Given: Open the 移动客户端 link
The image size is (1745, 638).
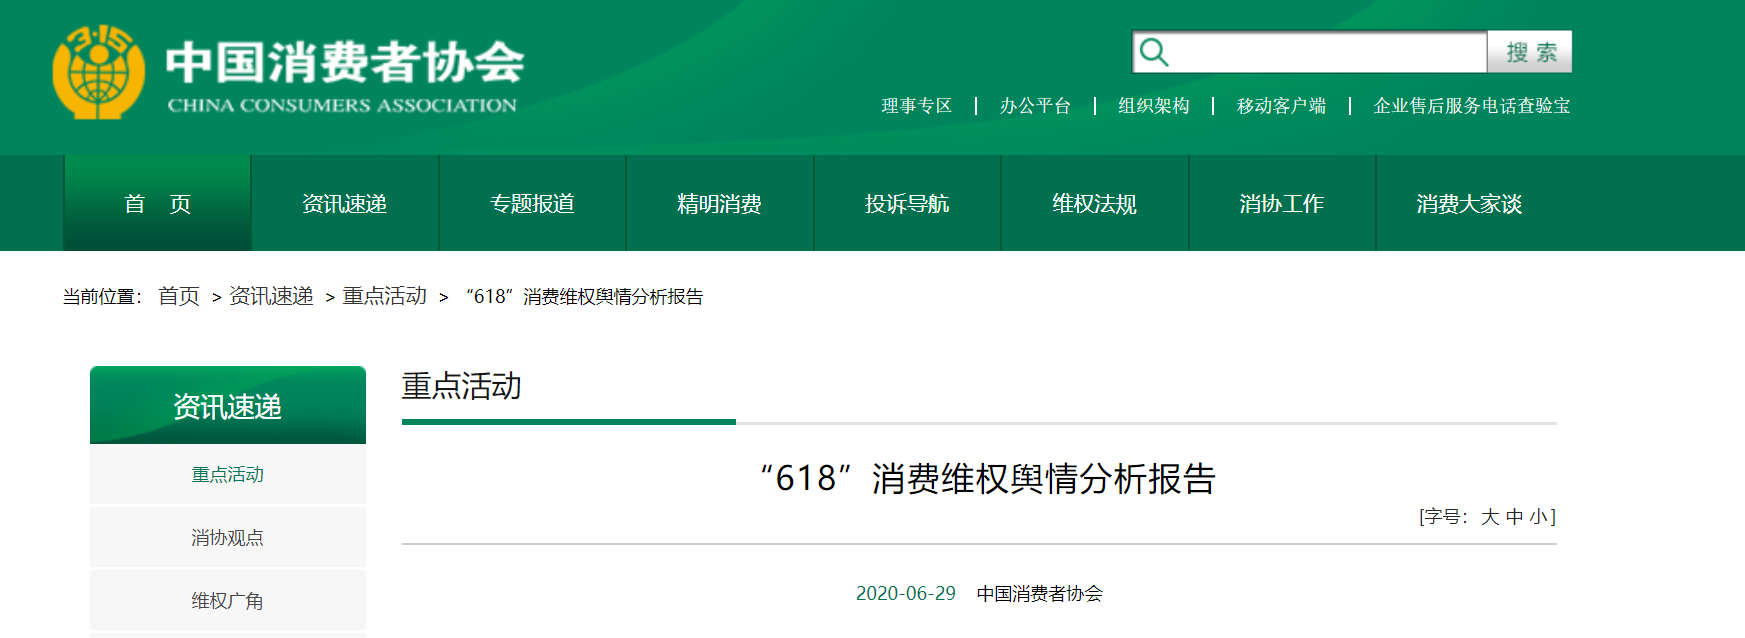Looking at the screenshot, I should coord(1281,106).
